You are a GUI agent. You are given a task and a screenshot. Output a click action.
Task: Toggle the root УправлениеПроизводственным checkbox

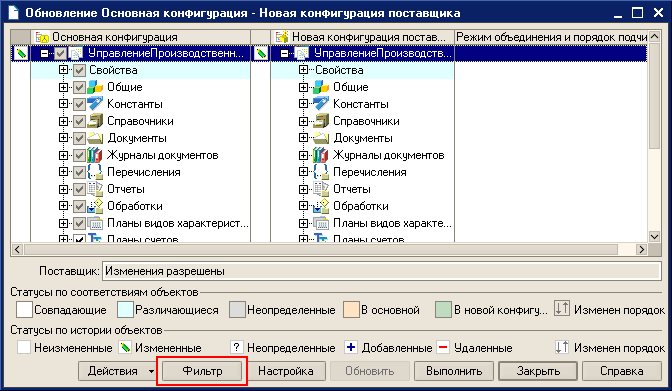point(60,54)
